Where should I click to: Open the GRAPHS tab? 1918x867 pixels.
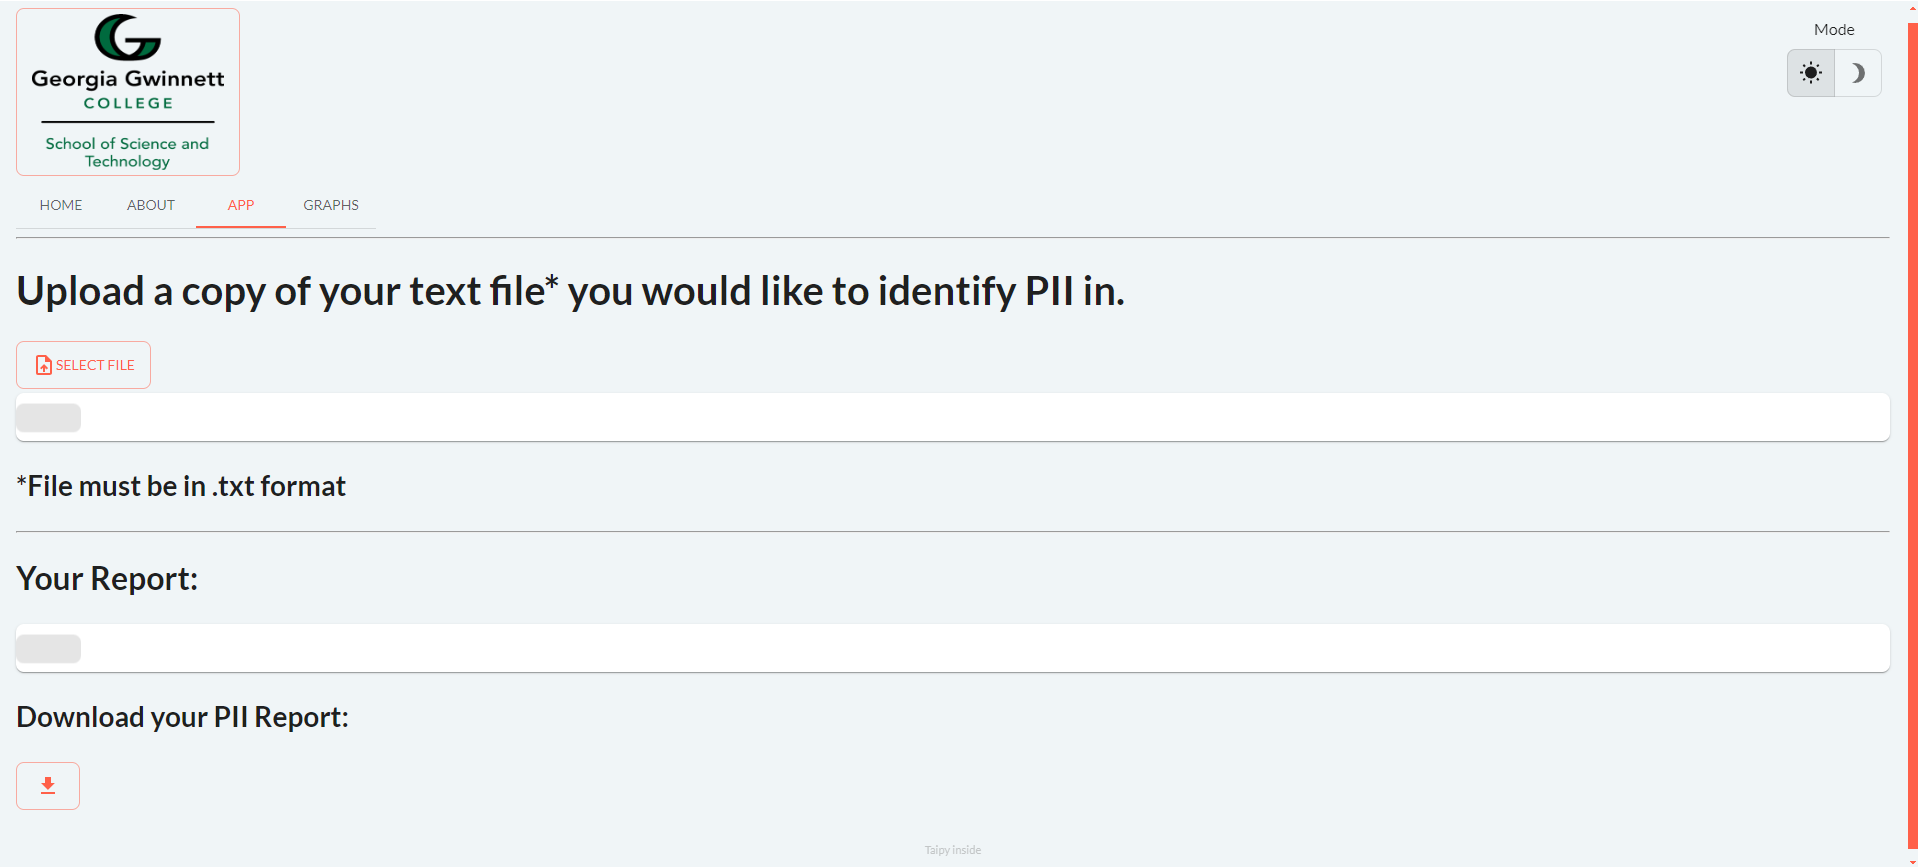point(331,205)
